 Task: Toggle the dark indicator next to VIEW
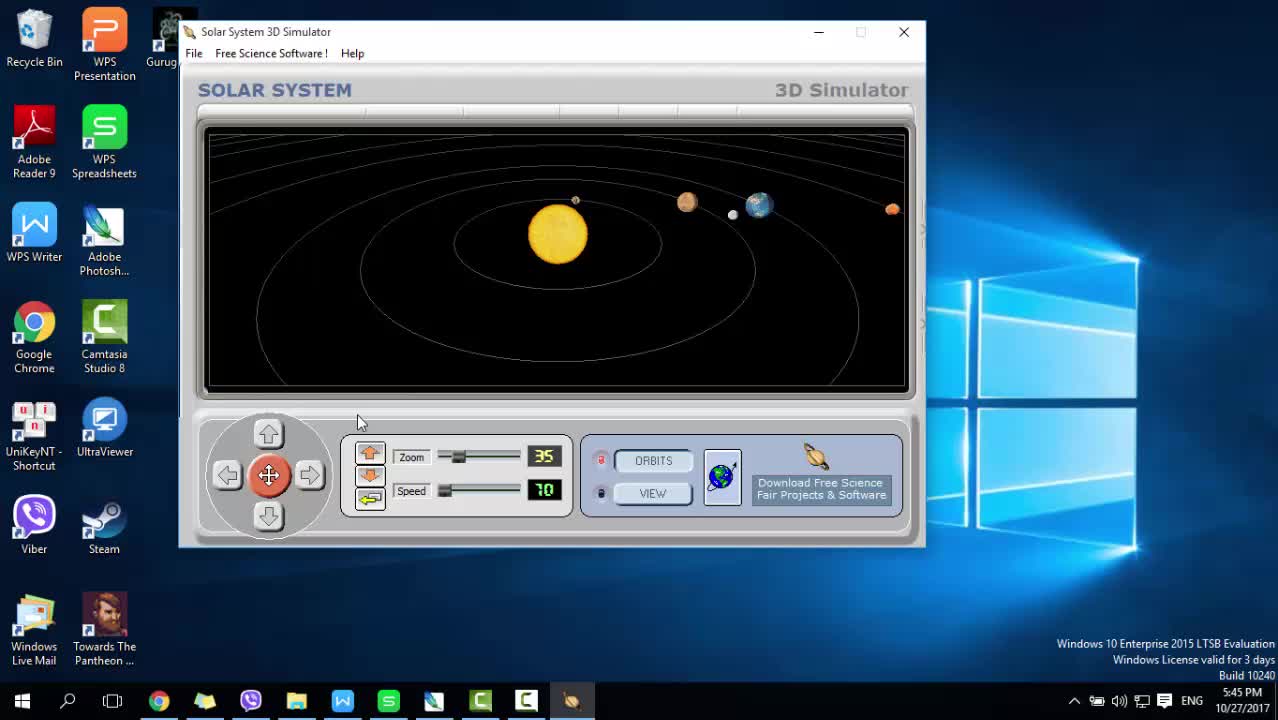tap(601, 493)
